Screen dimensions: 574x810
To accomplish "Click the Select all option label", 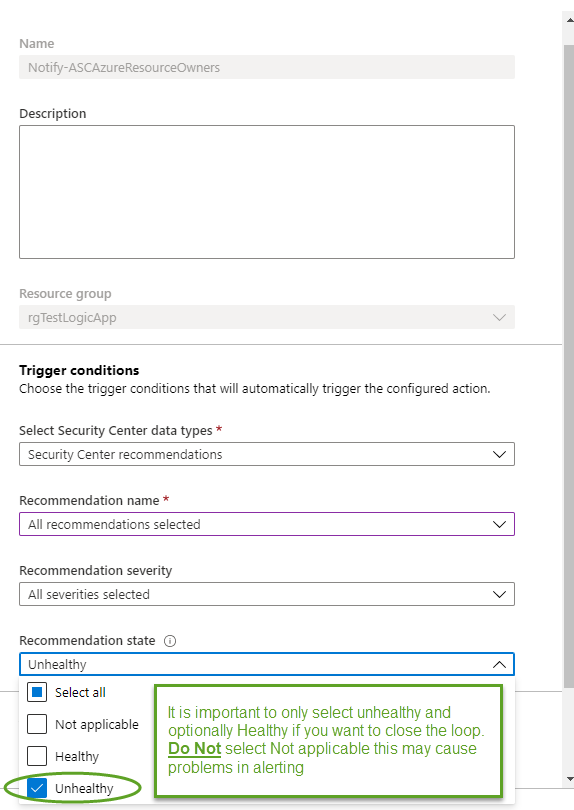I will [80, 693].
